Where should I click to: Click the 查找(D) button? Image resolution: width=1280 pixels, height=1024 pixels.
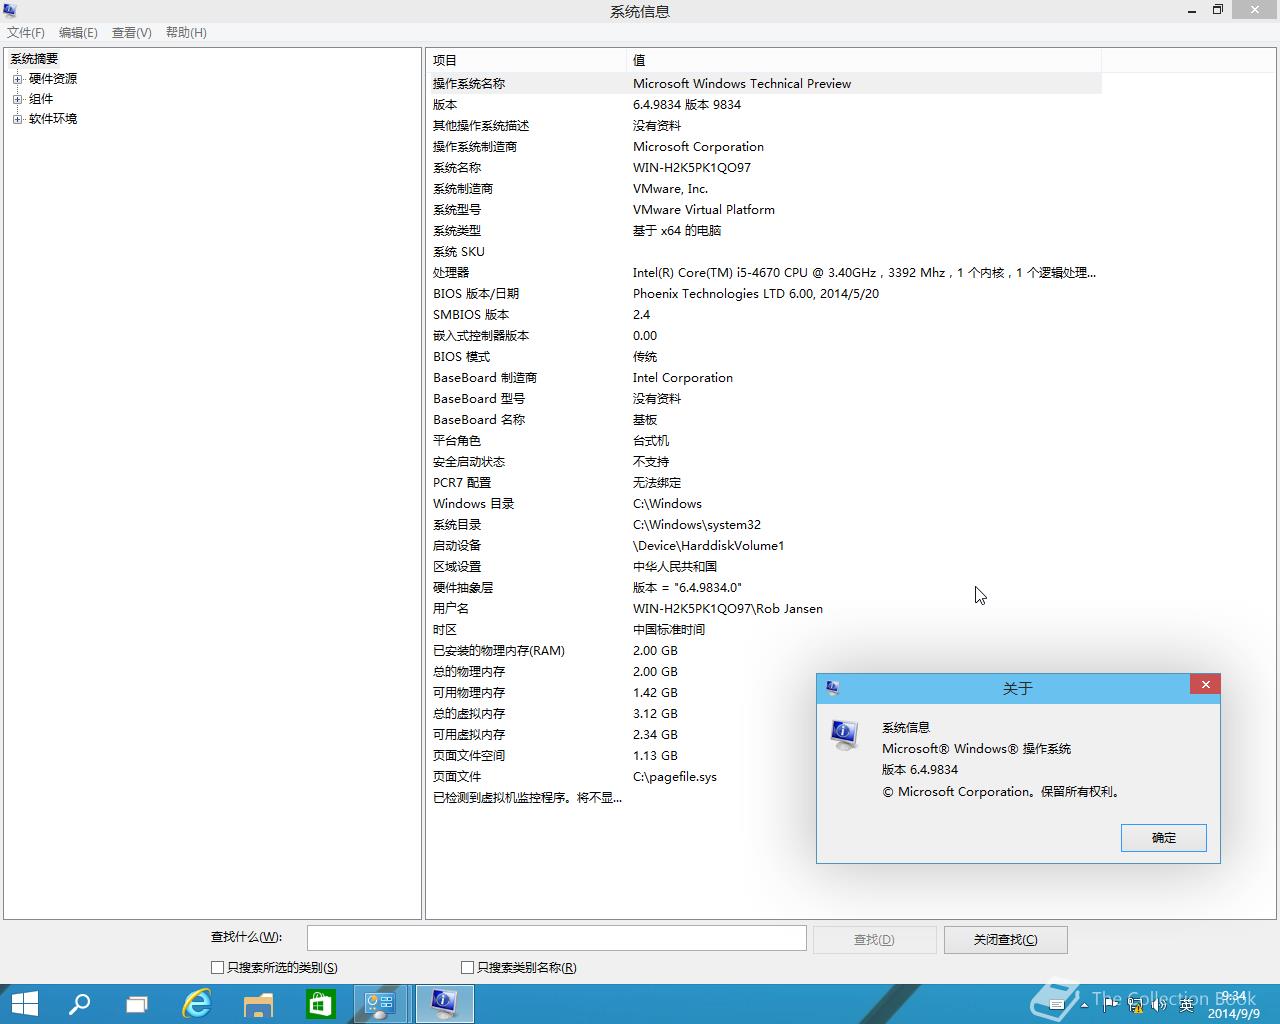pyautogui.click(x=875, y=940)
